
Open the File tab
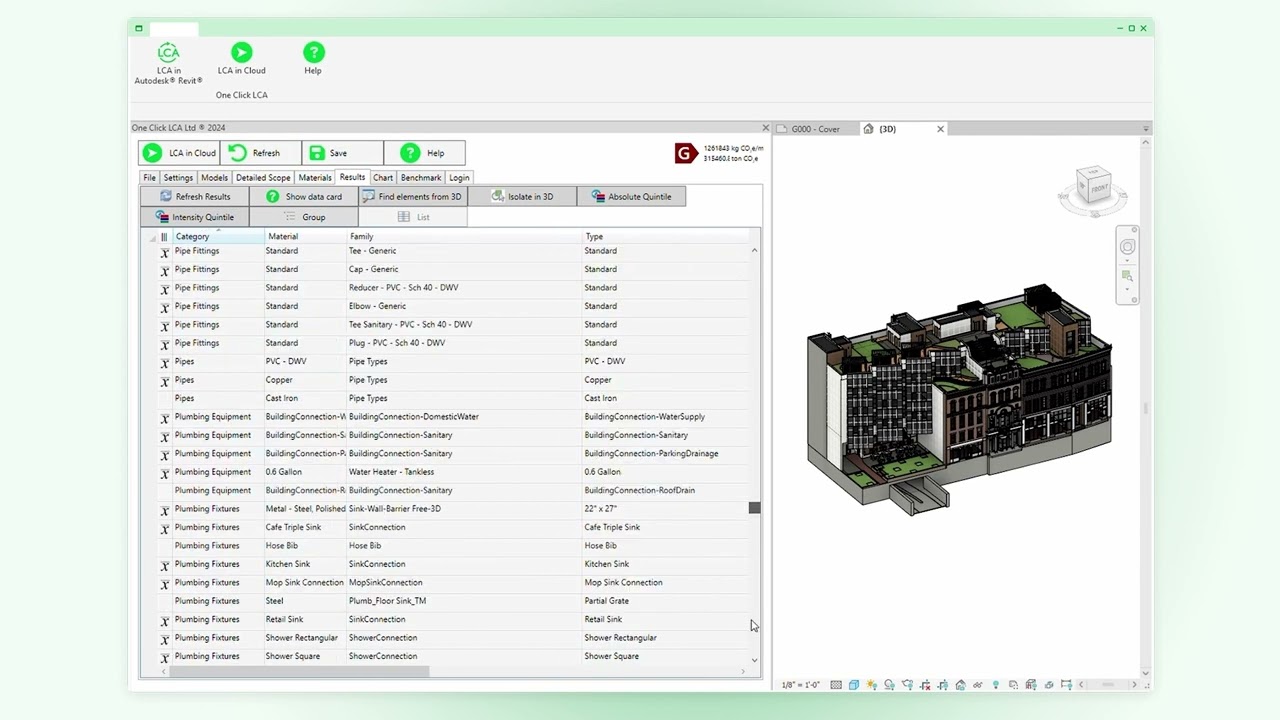149,177
